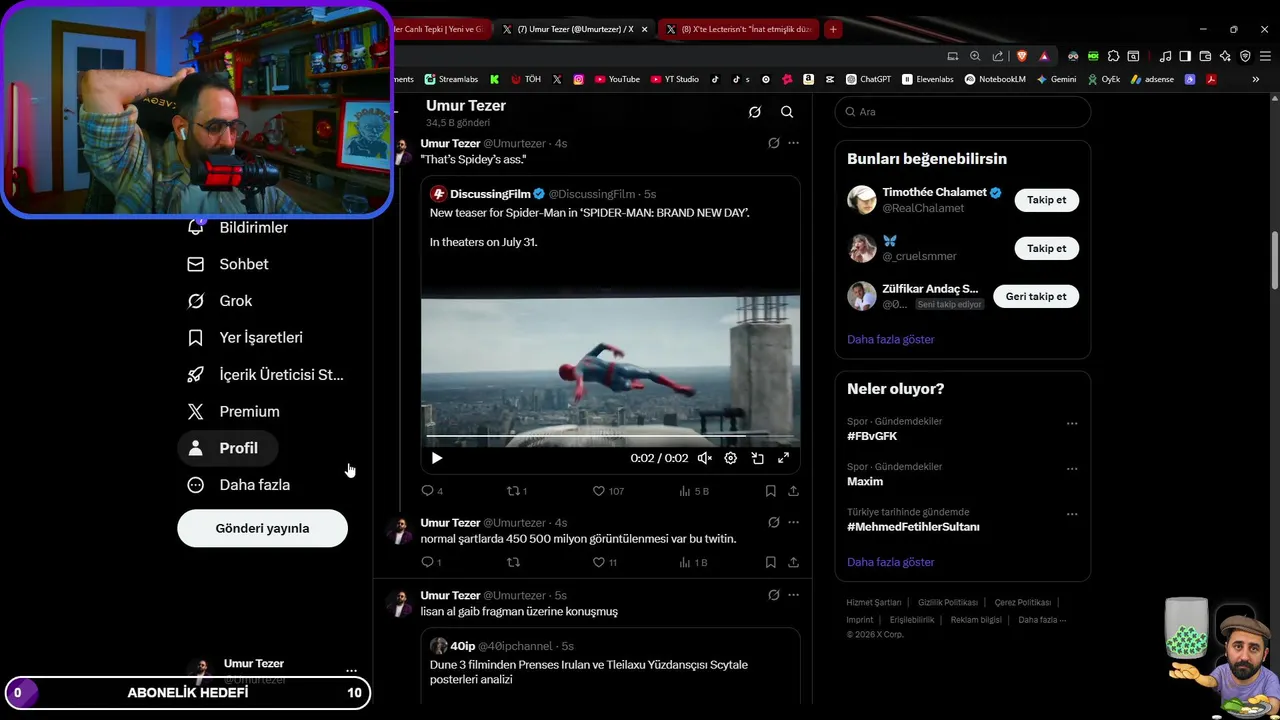
Task: Click Grok icon on '450 500 milyon' post
Action: [x=773, y=522]
